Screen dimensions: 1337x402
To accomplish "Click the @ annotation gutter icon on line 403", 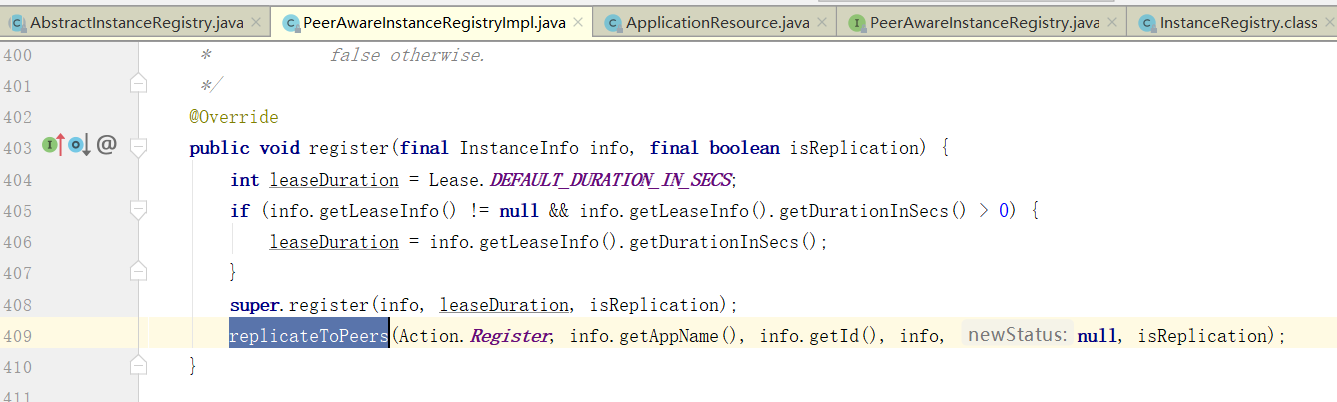I will tap(107, 146).
